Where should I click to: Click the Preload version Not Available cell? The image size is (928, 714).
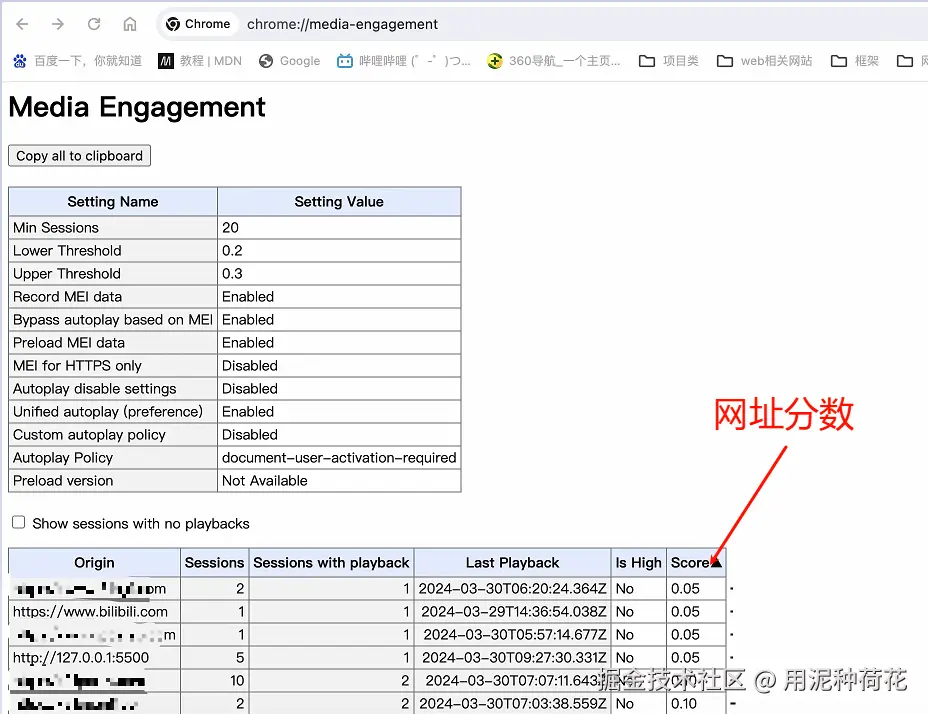(339, 481)
